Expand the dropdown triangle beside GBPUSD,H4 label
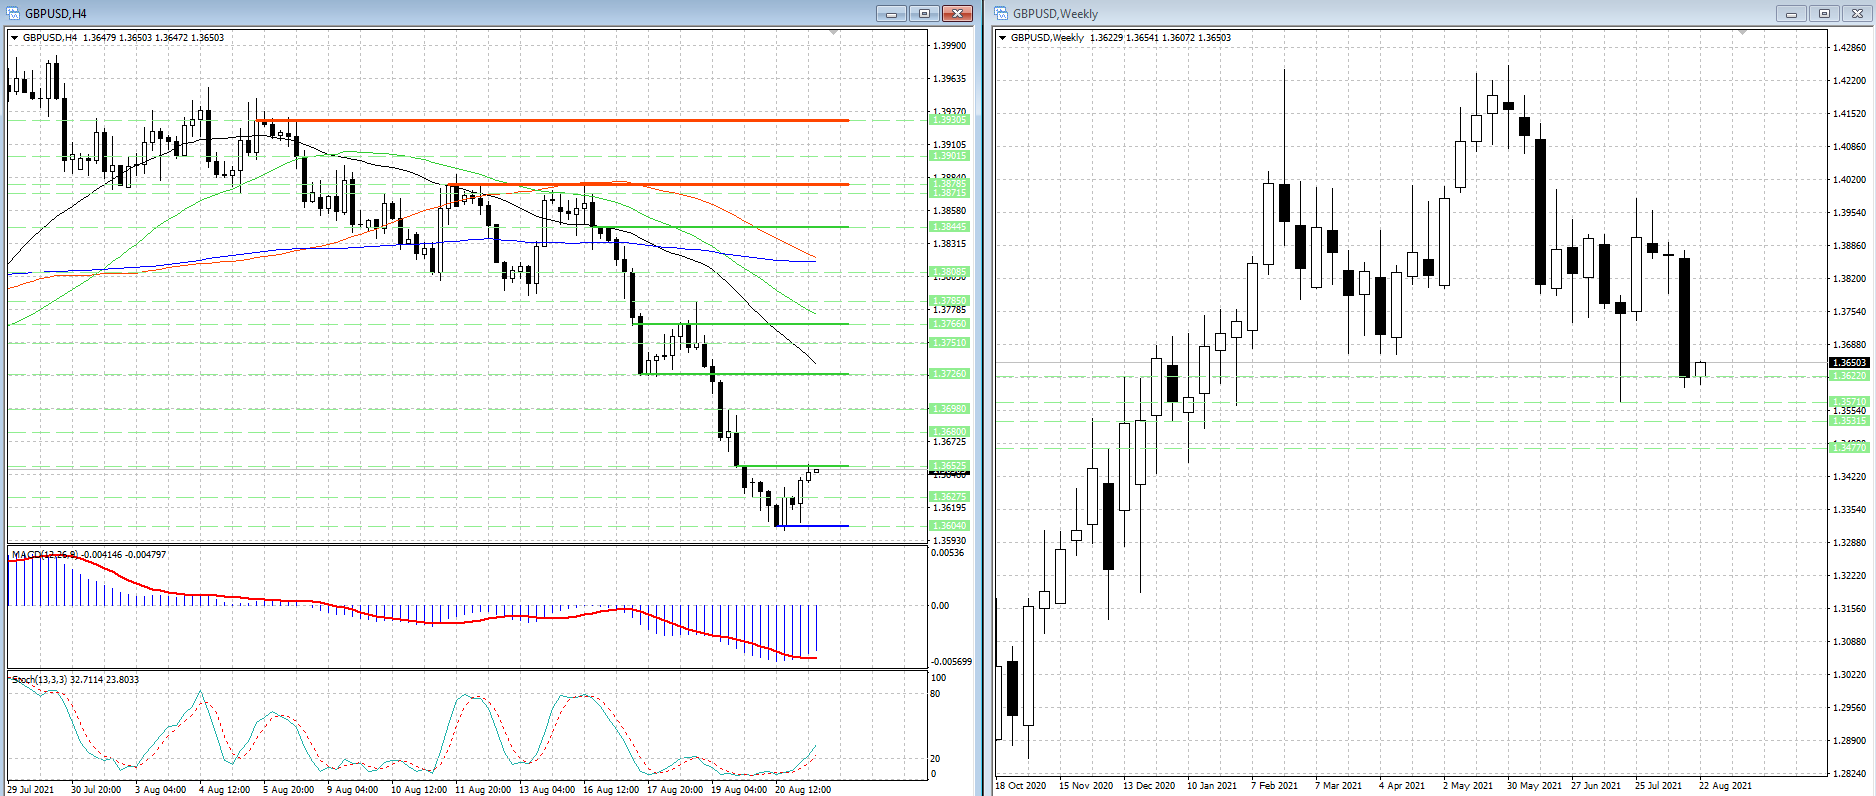The width and height of the screenshot is (1876, 796). pos(15,38)
